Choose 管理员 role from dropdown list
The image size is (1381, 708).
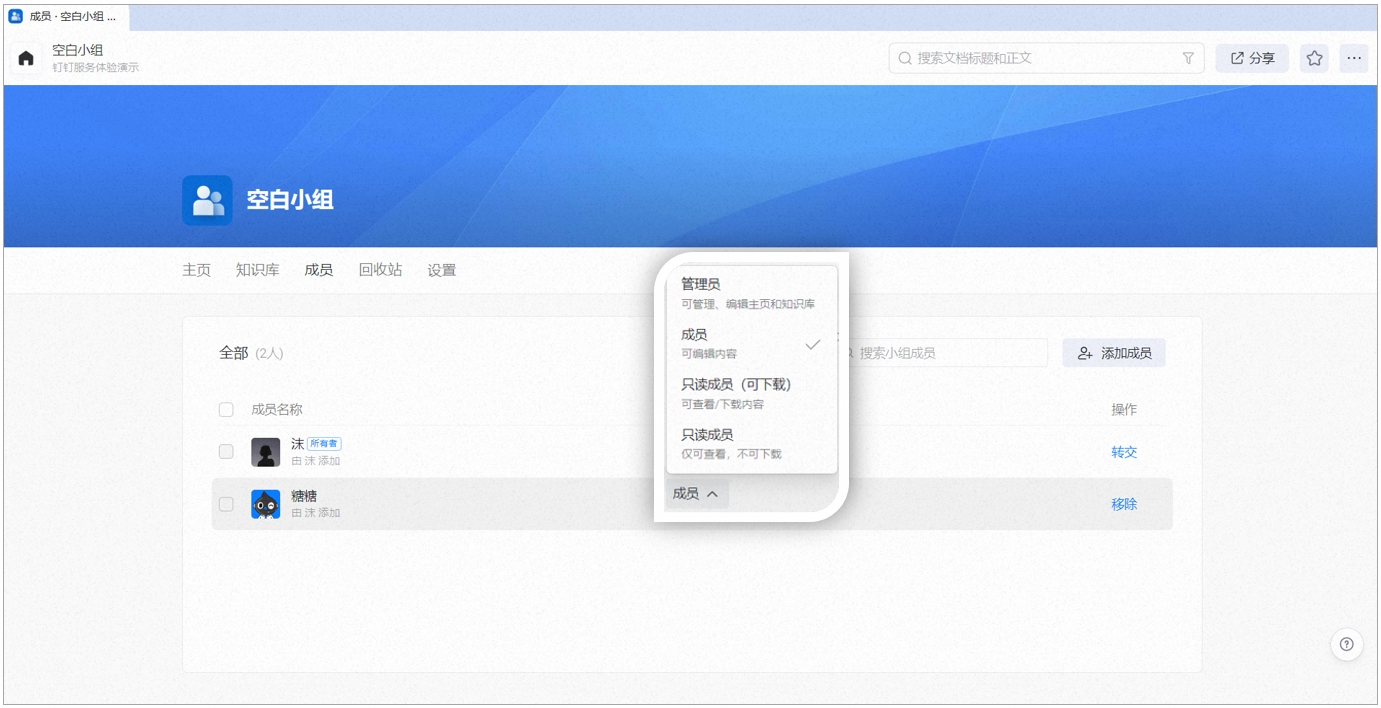pyautogui.click(x=752, y=293)
